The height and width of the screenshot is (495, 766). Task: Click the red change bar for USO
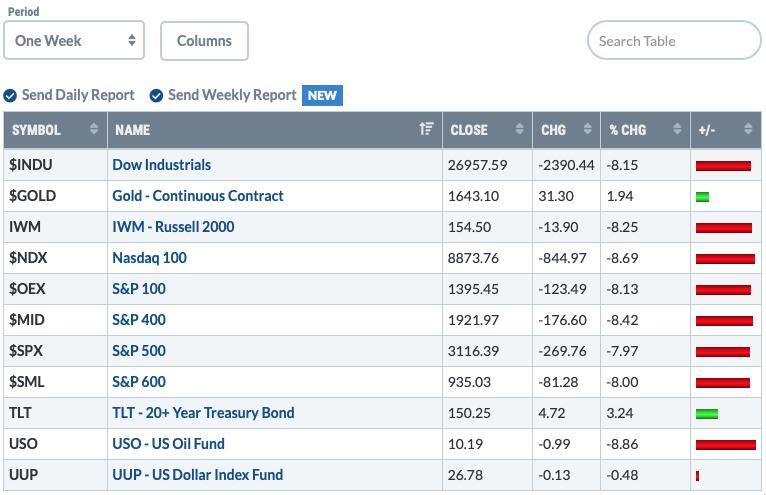click(725, 445)
